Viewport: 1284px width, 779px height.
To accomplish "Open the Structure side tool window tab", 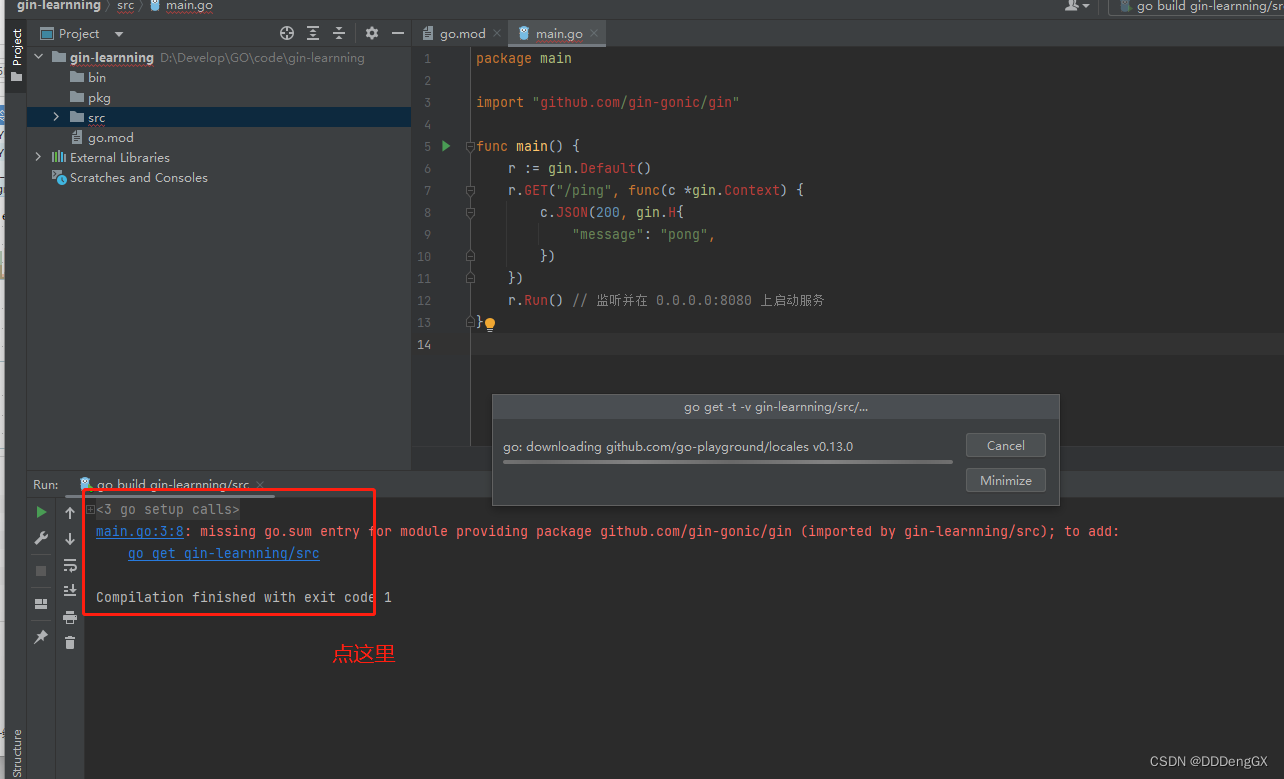I will click(x=16, y=754).
